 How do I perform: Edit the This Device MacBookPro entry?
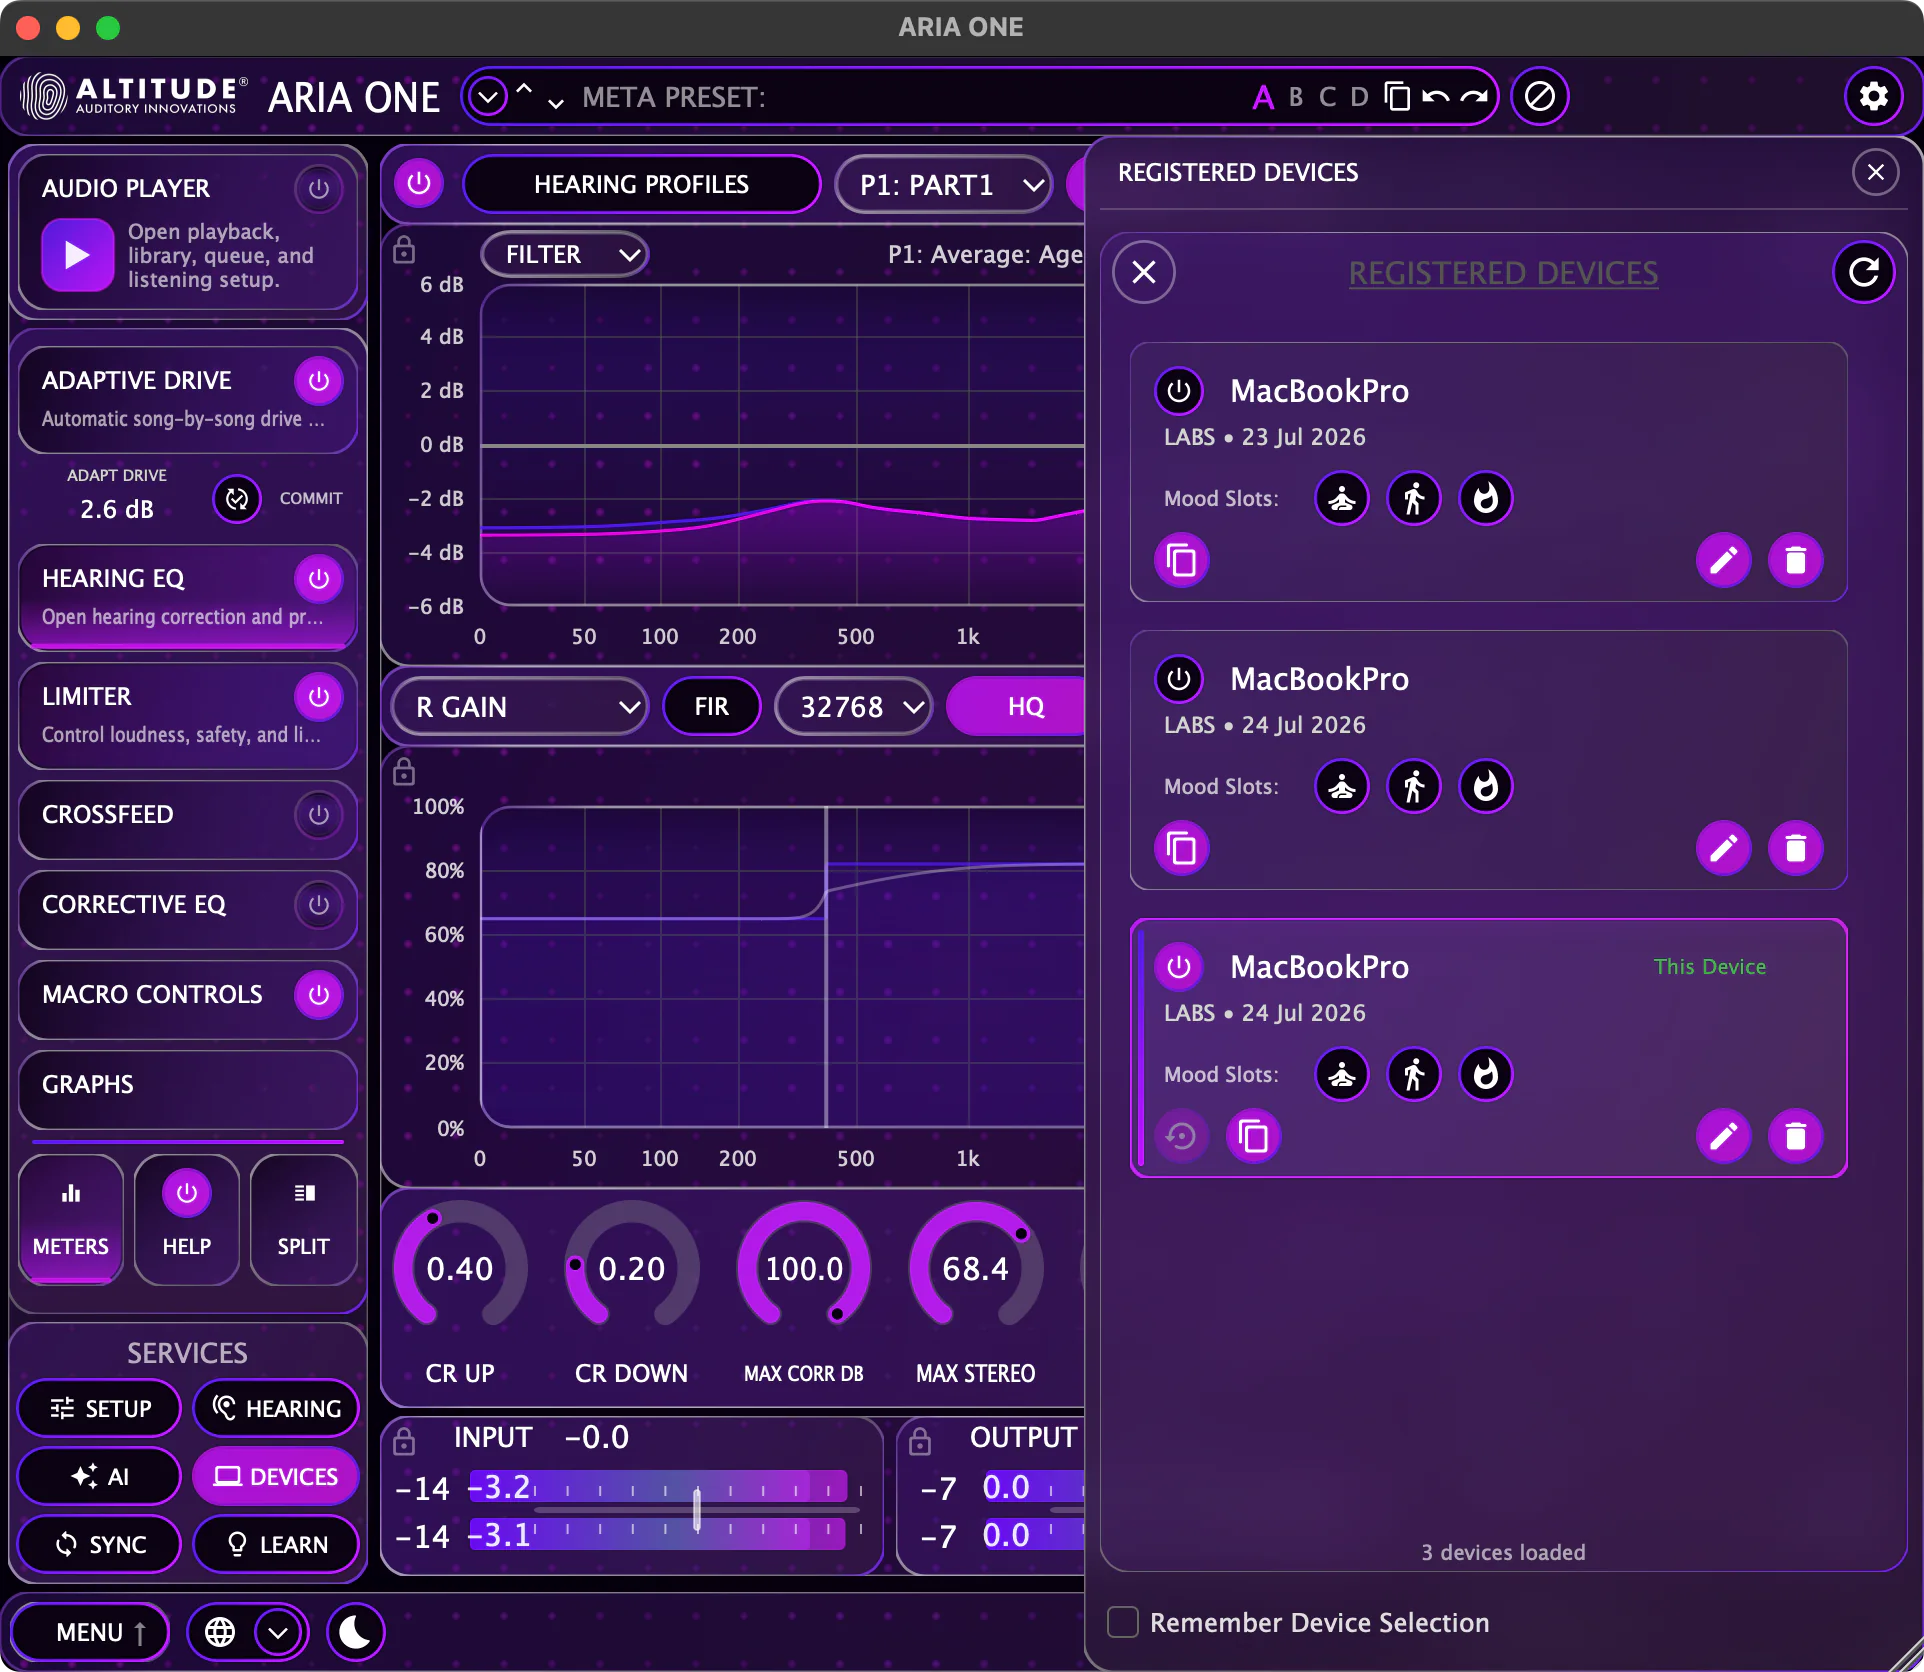pos(1724,1136)
